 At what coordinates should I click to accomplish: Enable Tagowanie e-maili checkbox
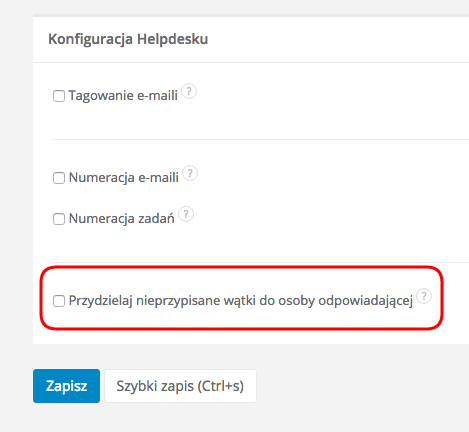(x=59, y=96)
